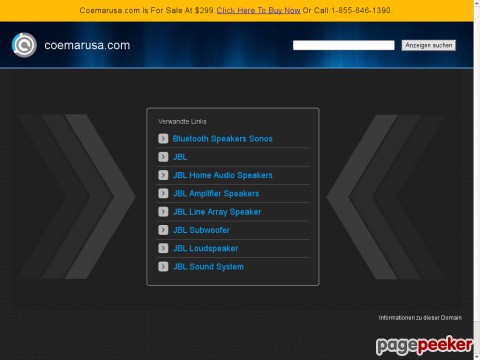Click arrow icon beside JBL Subwoofer

[x=163, y=230]
